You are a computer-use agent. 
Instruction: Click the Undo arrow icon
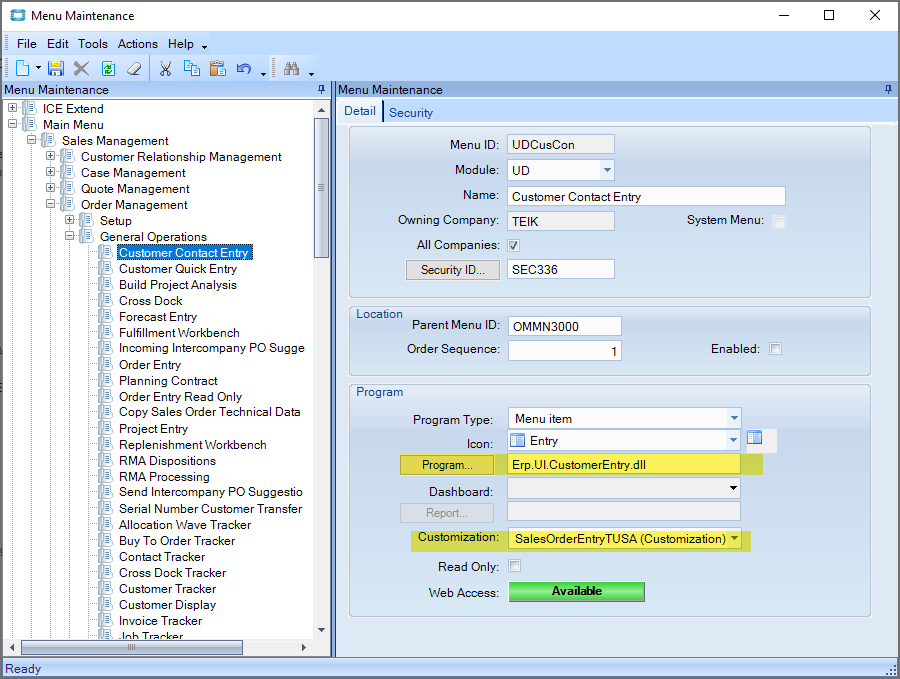pyautogui.click(x=244, y=69)
